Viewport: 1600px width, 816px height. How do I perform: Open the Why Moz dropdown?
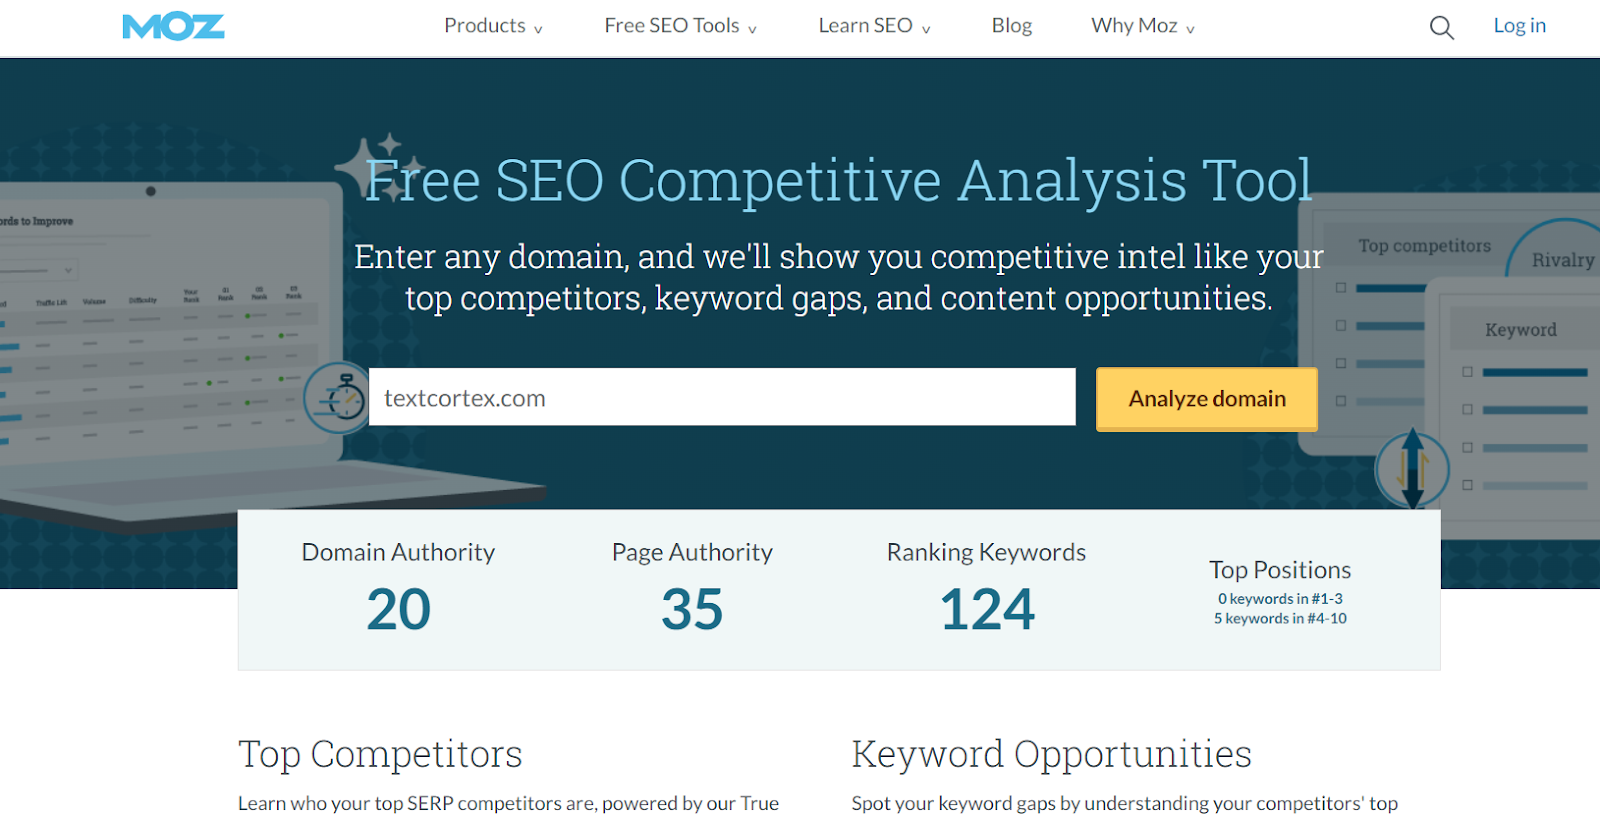[1142, 26]
